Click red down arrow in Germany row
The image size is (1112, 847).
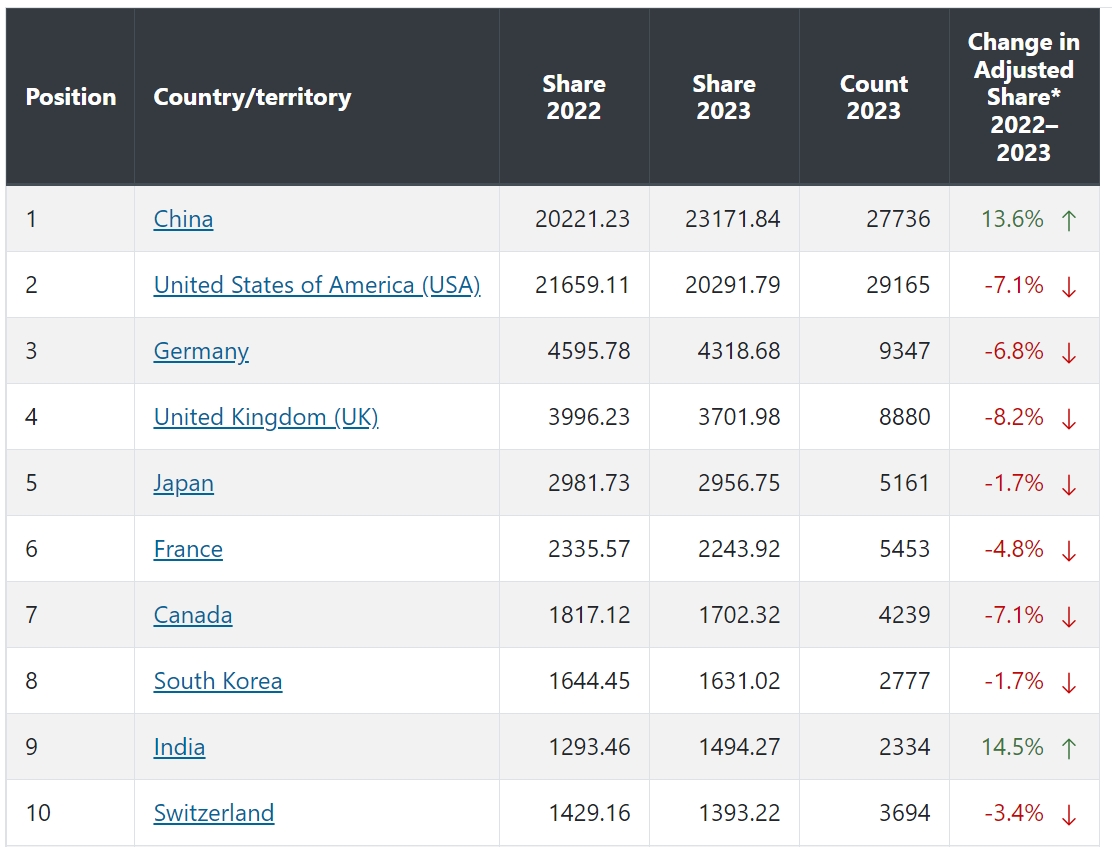1068,352
